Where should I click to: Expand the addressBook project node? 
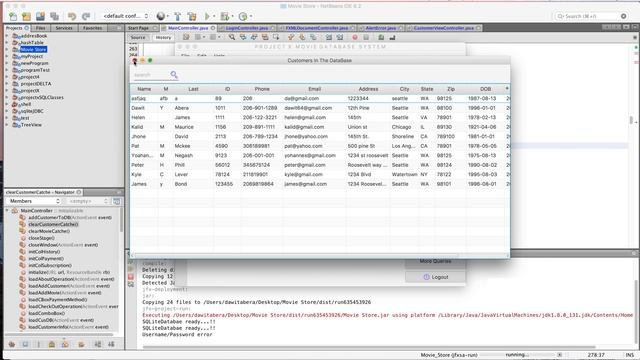(x=7, y=36)
